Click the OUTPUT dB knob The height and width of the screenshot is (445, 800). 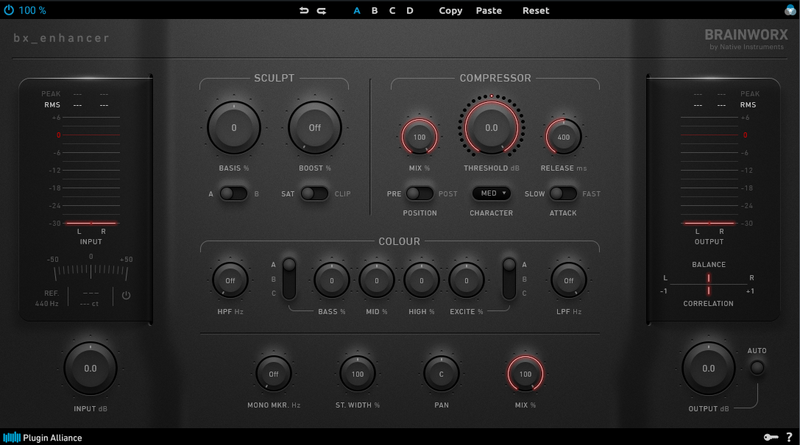(709, 368)
